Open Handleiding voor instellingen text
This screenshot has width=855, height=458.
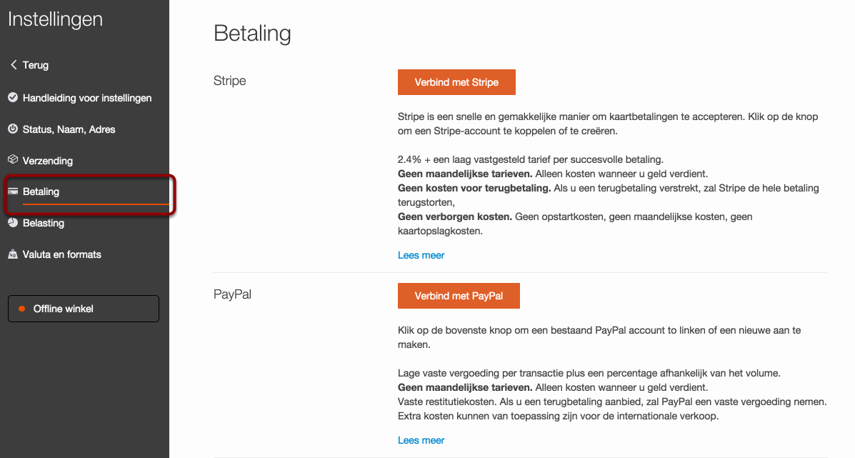87,98
